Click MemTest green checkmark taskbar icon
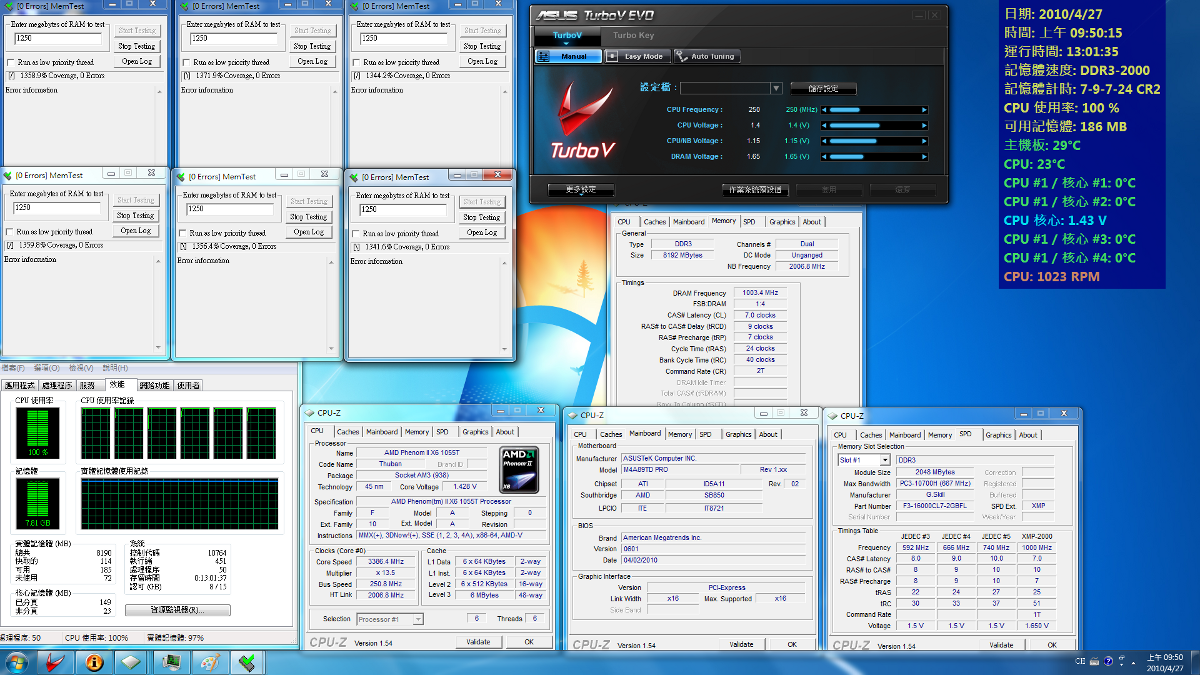The image size is (1200, 675). [246, 661]
